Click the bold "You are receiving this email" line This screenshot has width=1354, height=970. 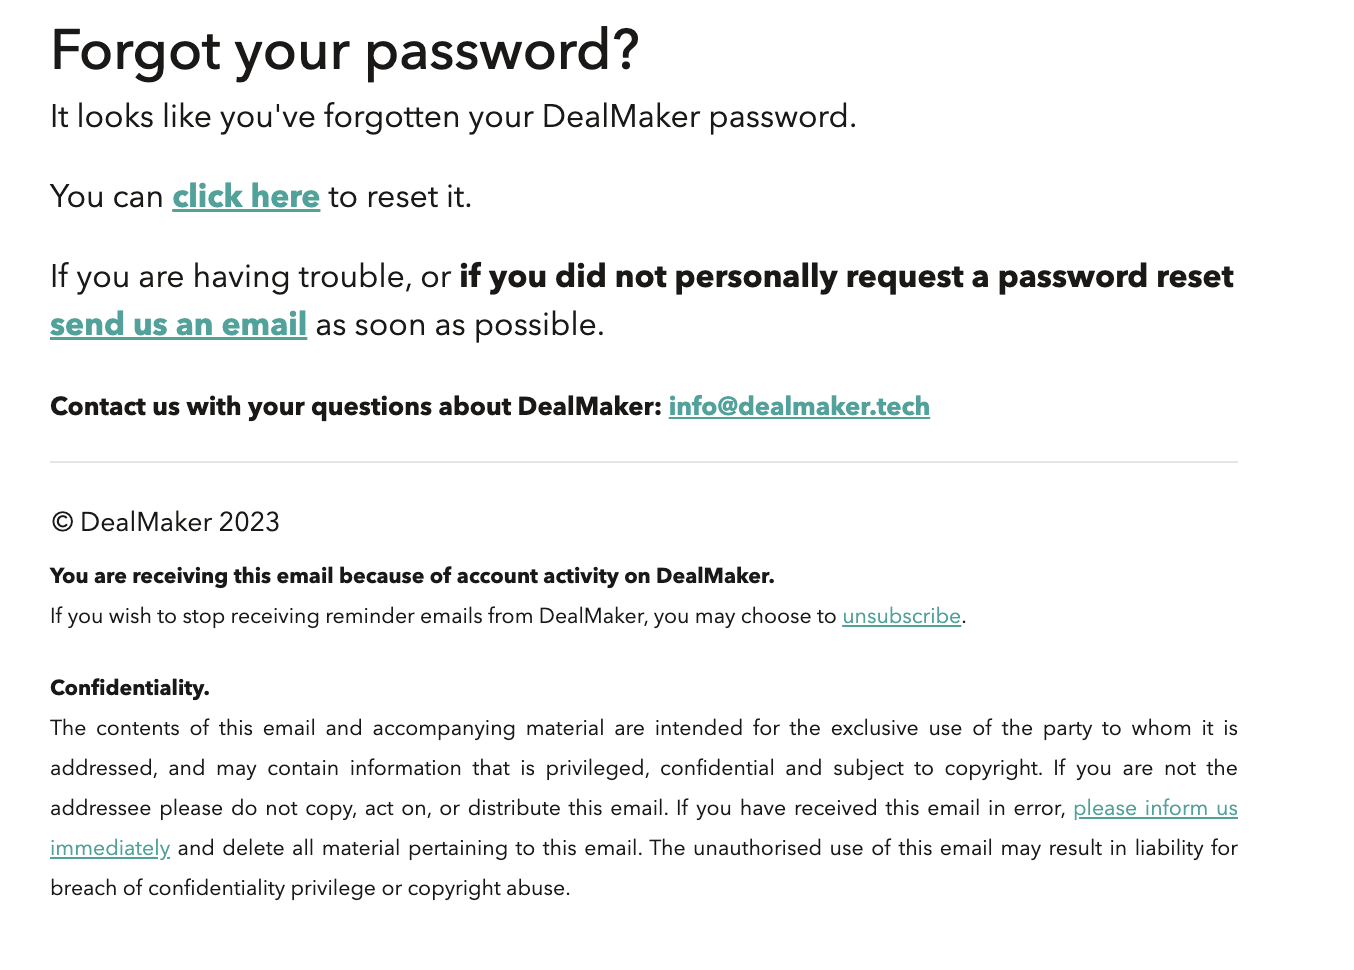point(412,576)
